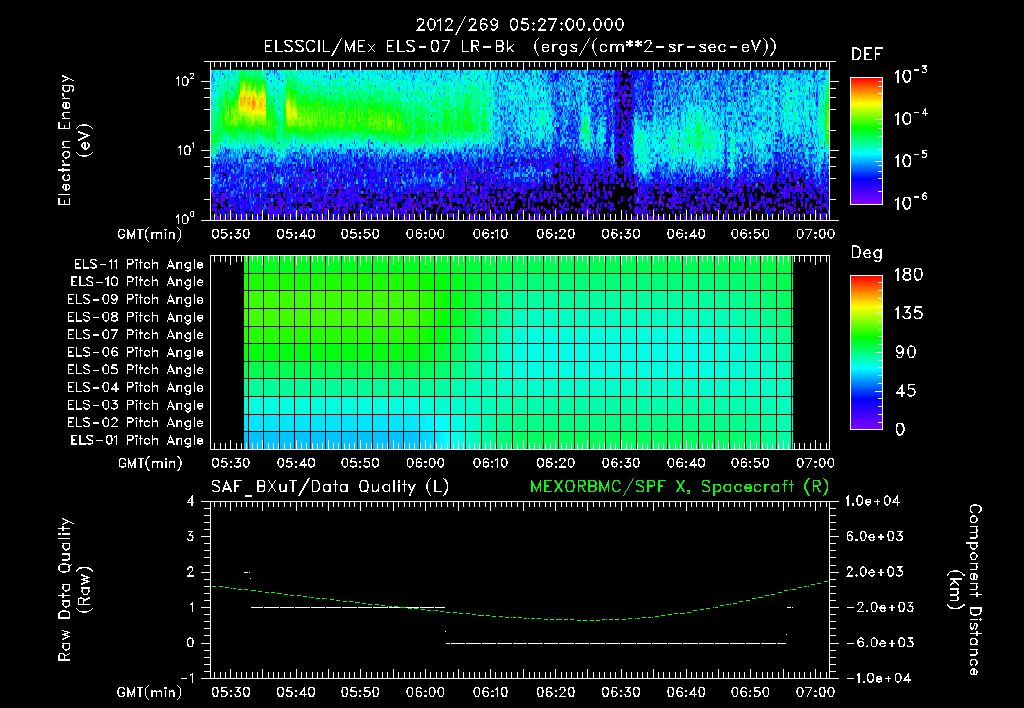Click the 135 label on Deg scale
Screen dimensions: 1024x708
pos(908,313)
